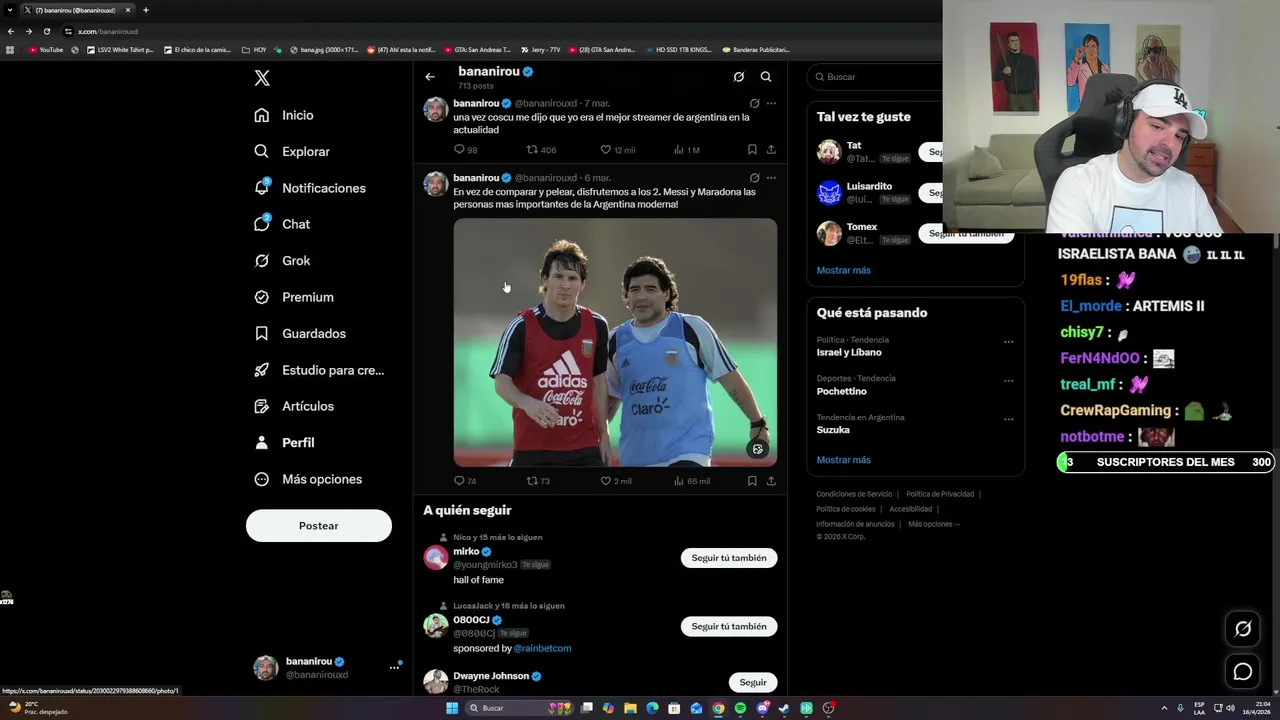Open the Messi and Maradona photo
1280x720 pixels.
point(615,342)
